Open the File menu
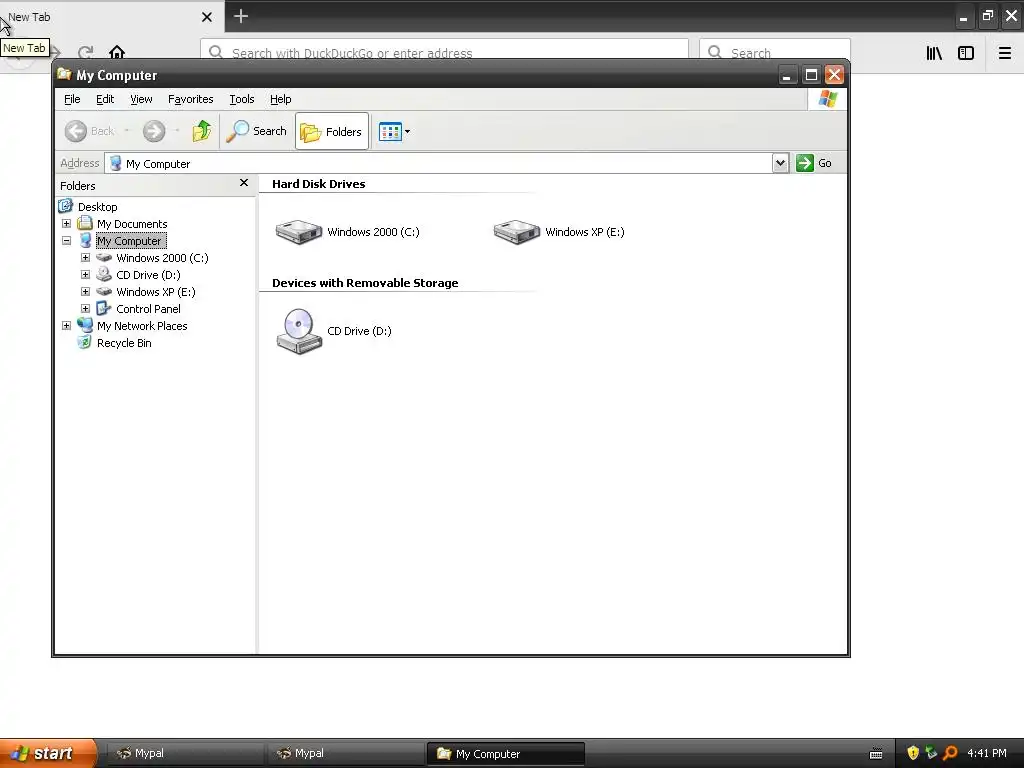 (72, 99)
